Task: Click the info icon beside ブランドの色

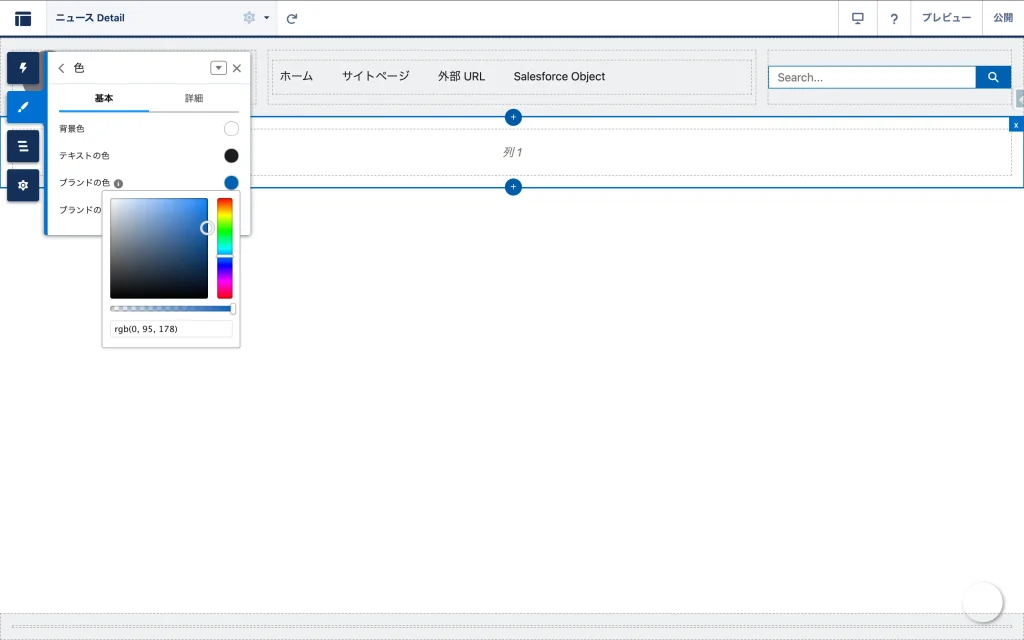Action: point(118,184)
